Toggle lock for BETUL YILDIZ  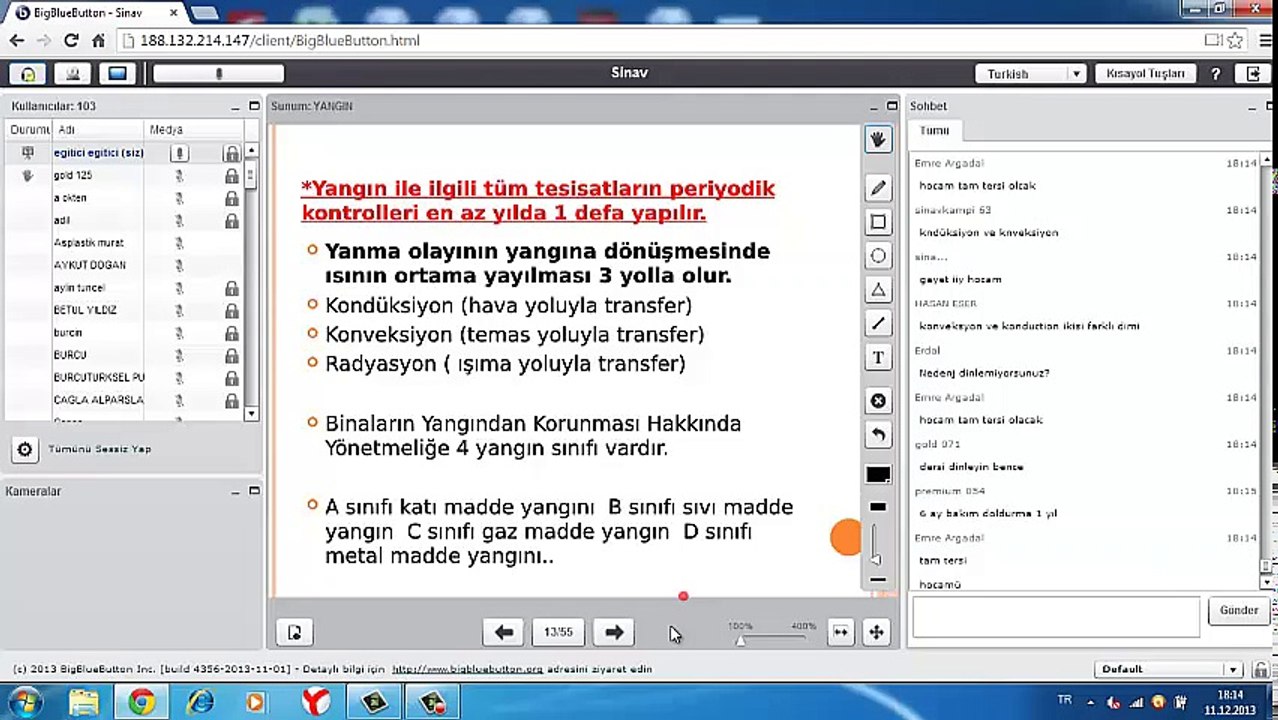coord(231,310)
